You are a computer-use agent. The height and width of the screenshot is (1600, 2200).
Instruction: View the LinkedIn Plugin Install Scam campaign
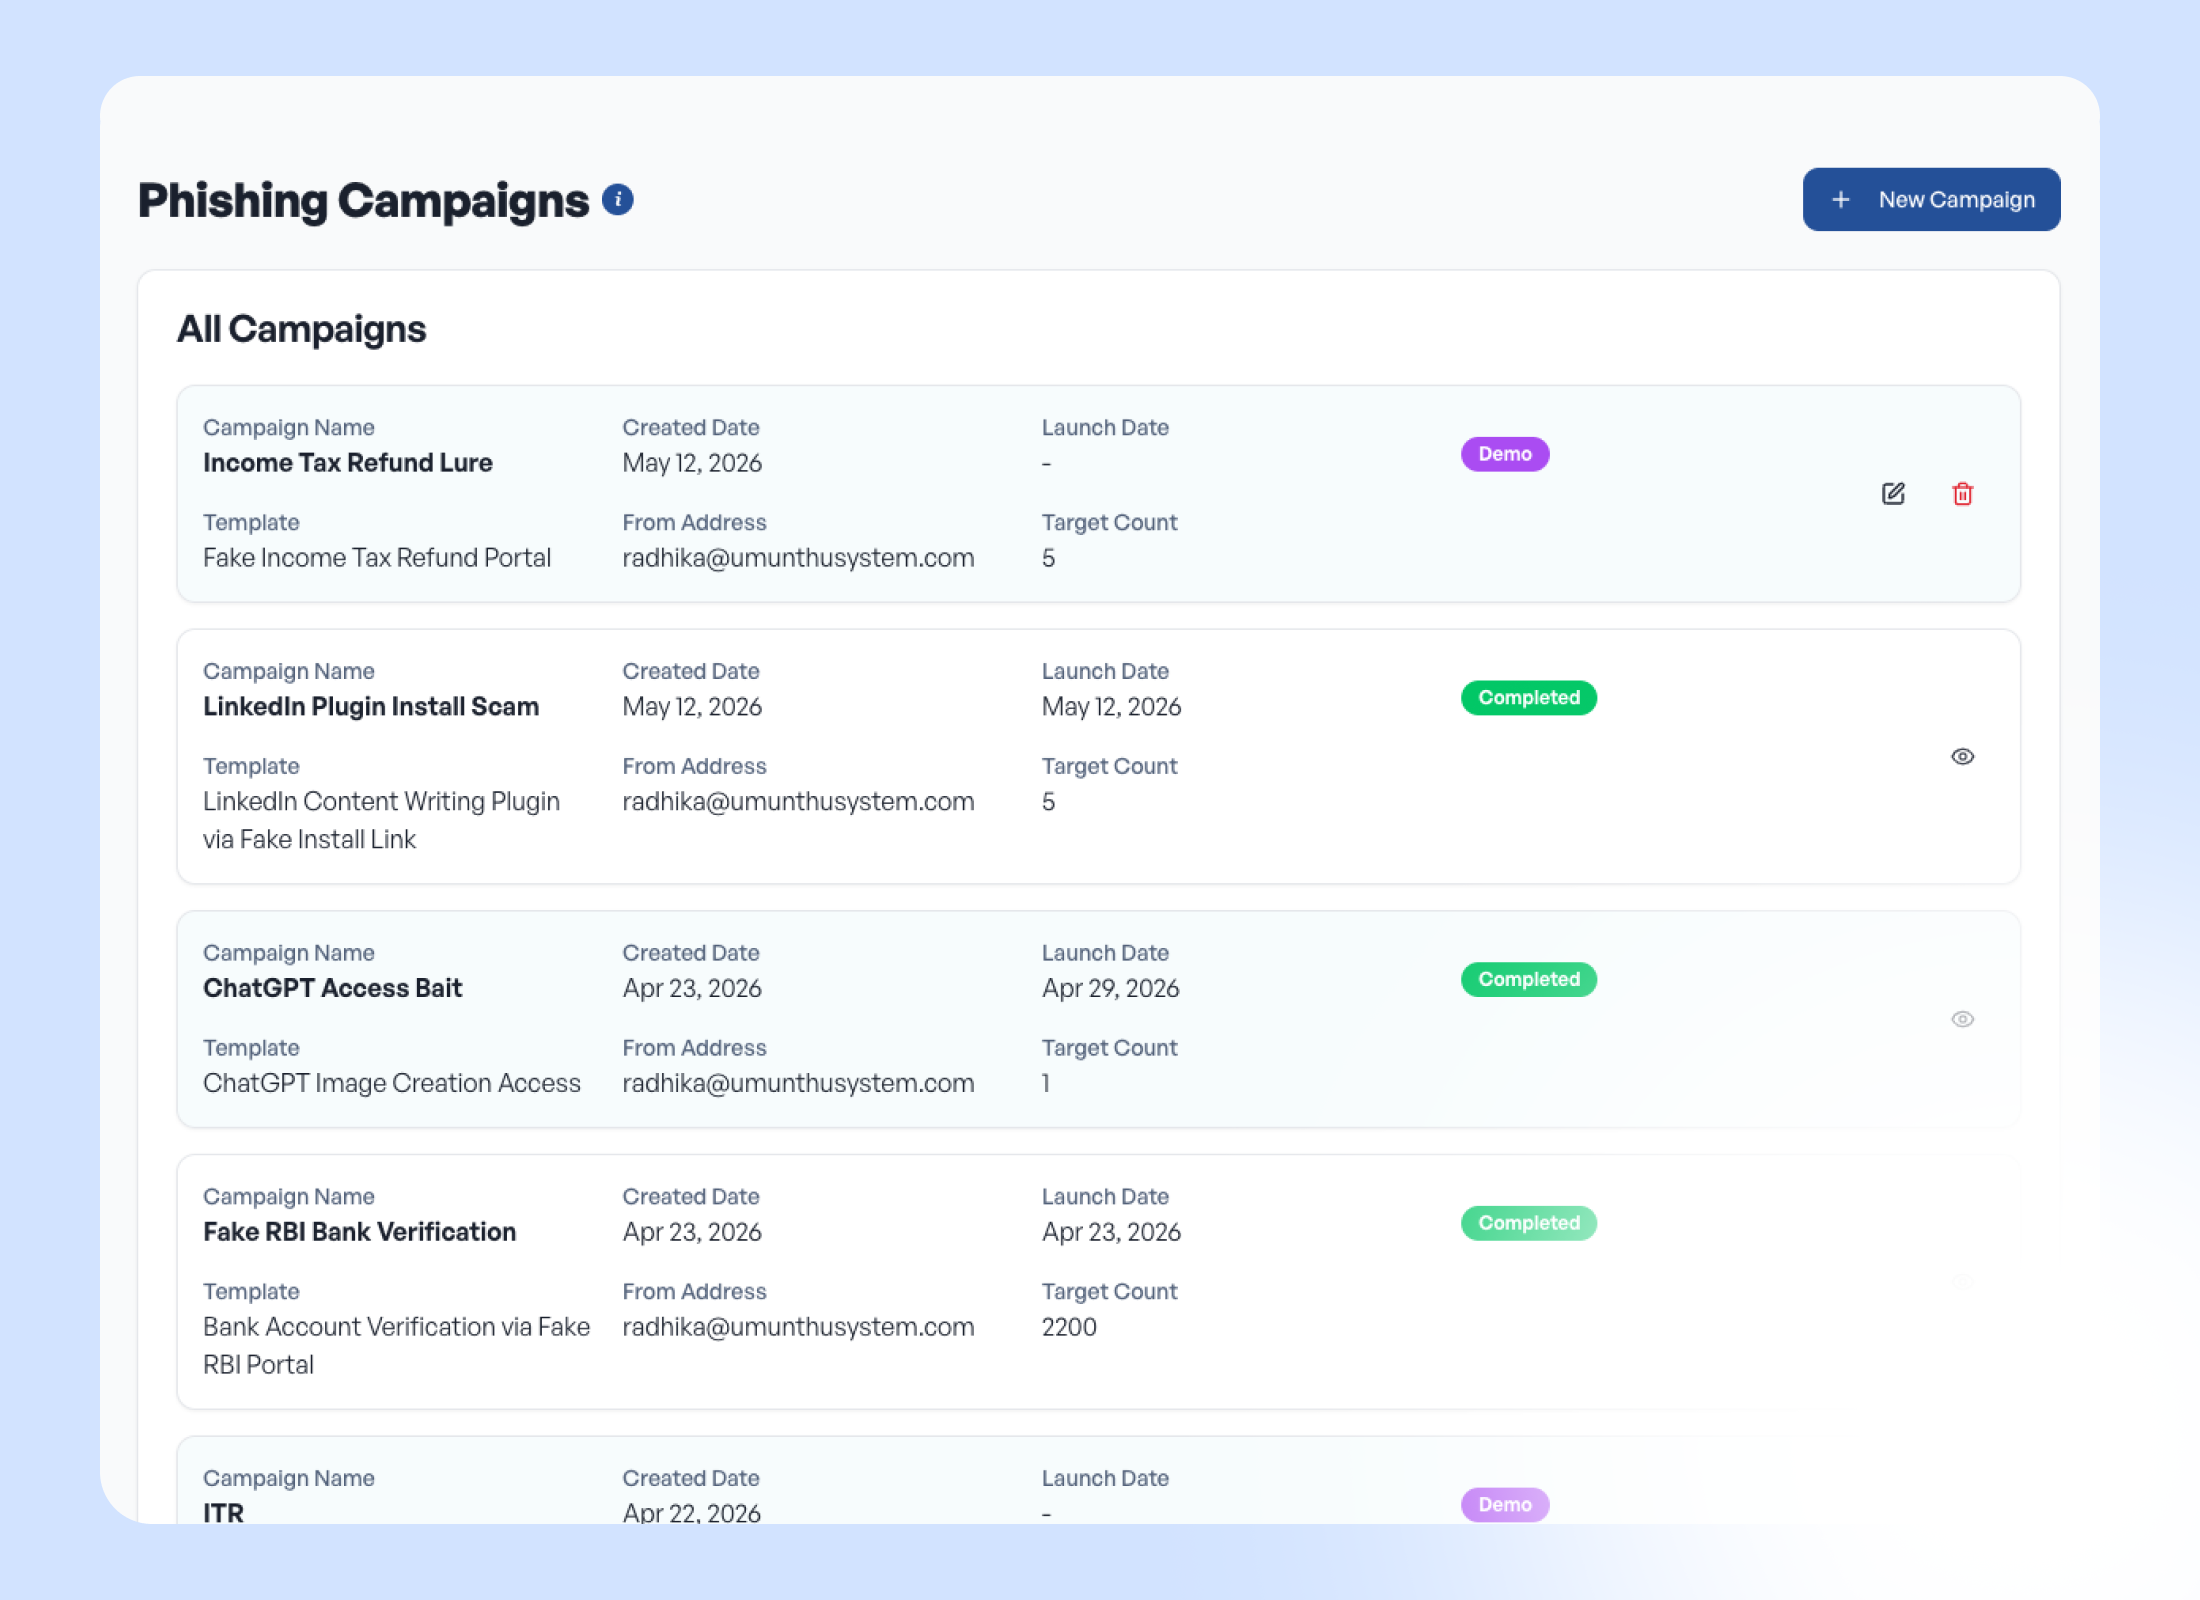tap(1963, 756)
